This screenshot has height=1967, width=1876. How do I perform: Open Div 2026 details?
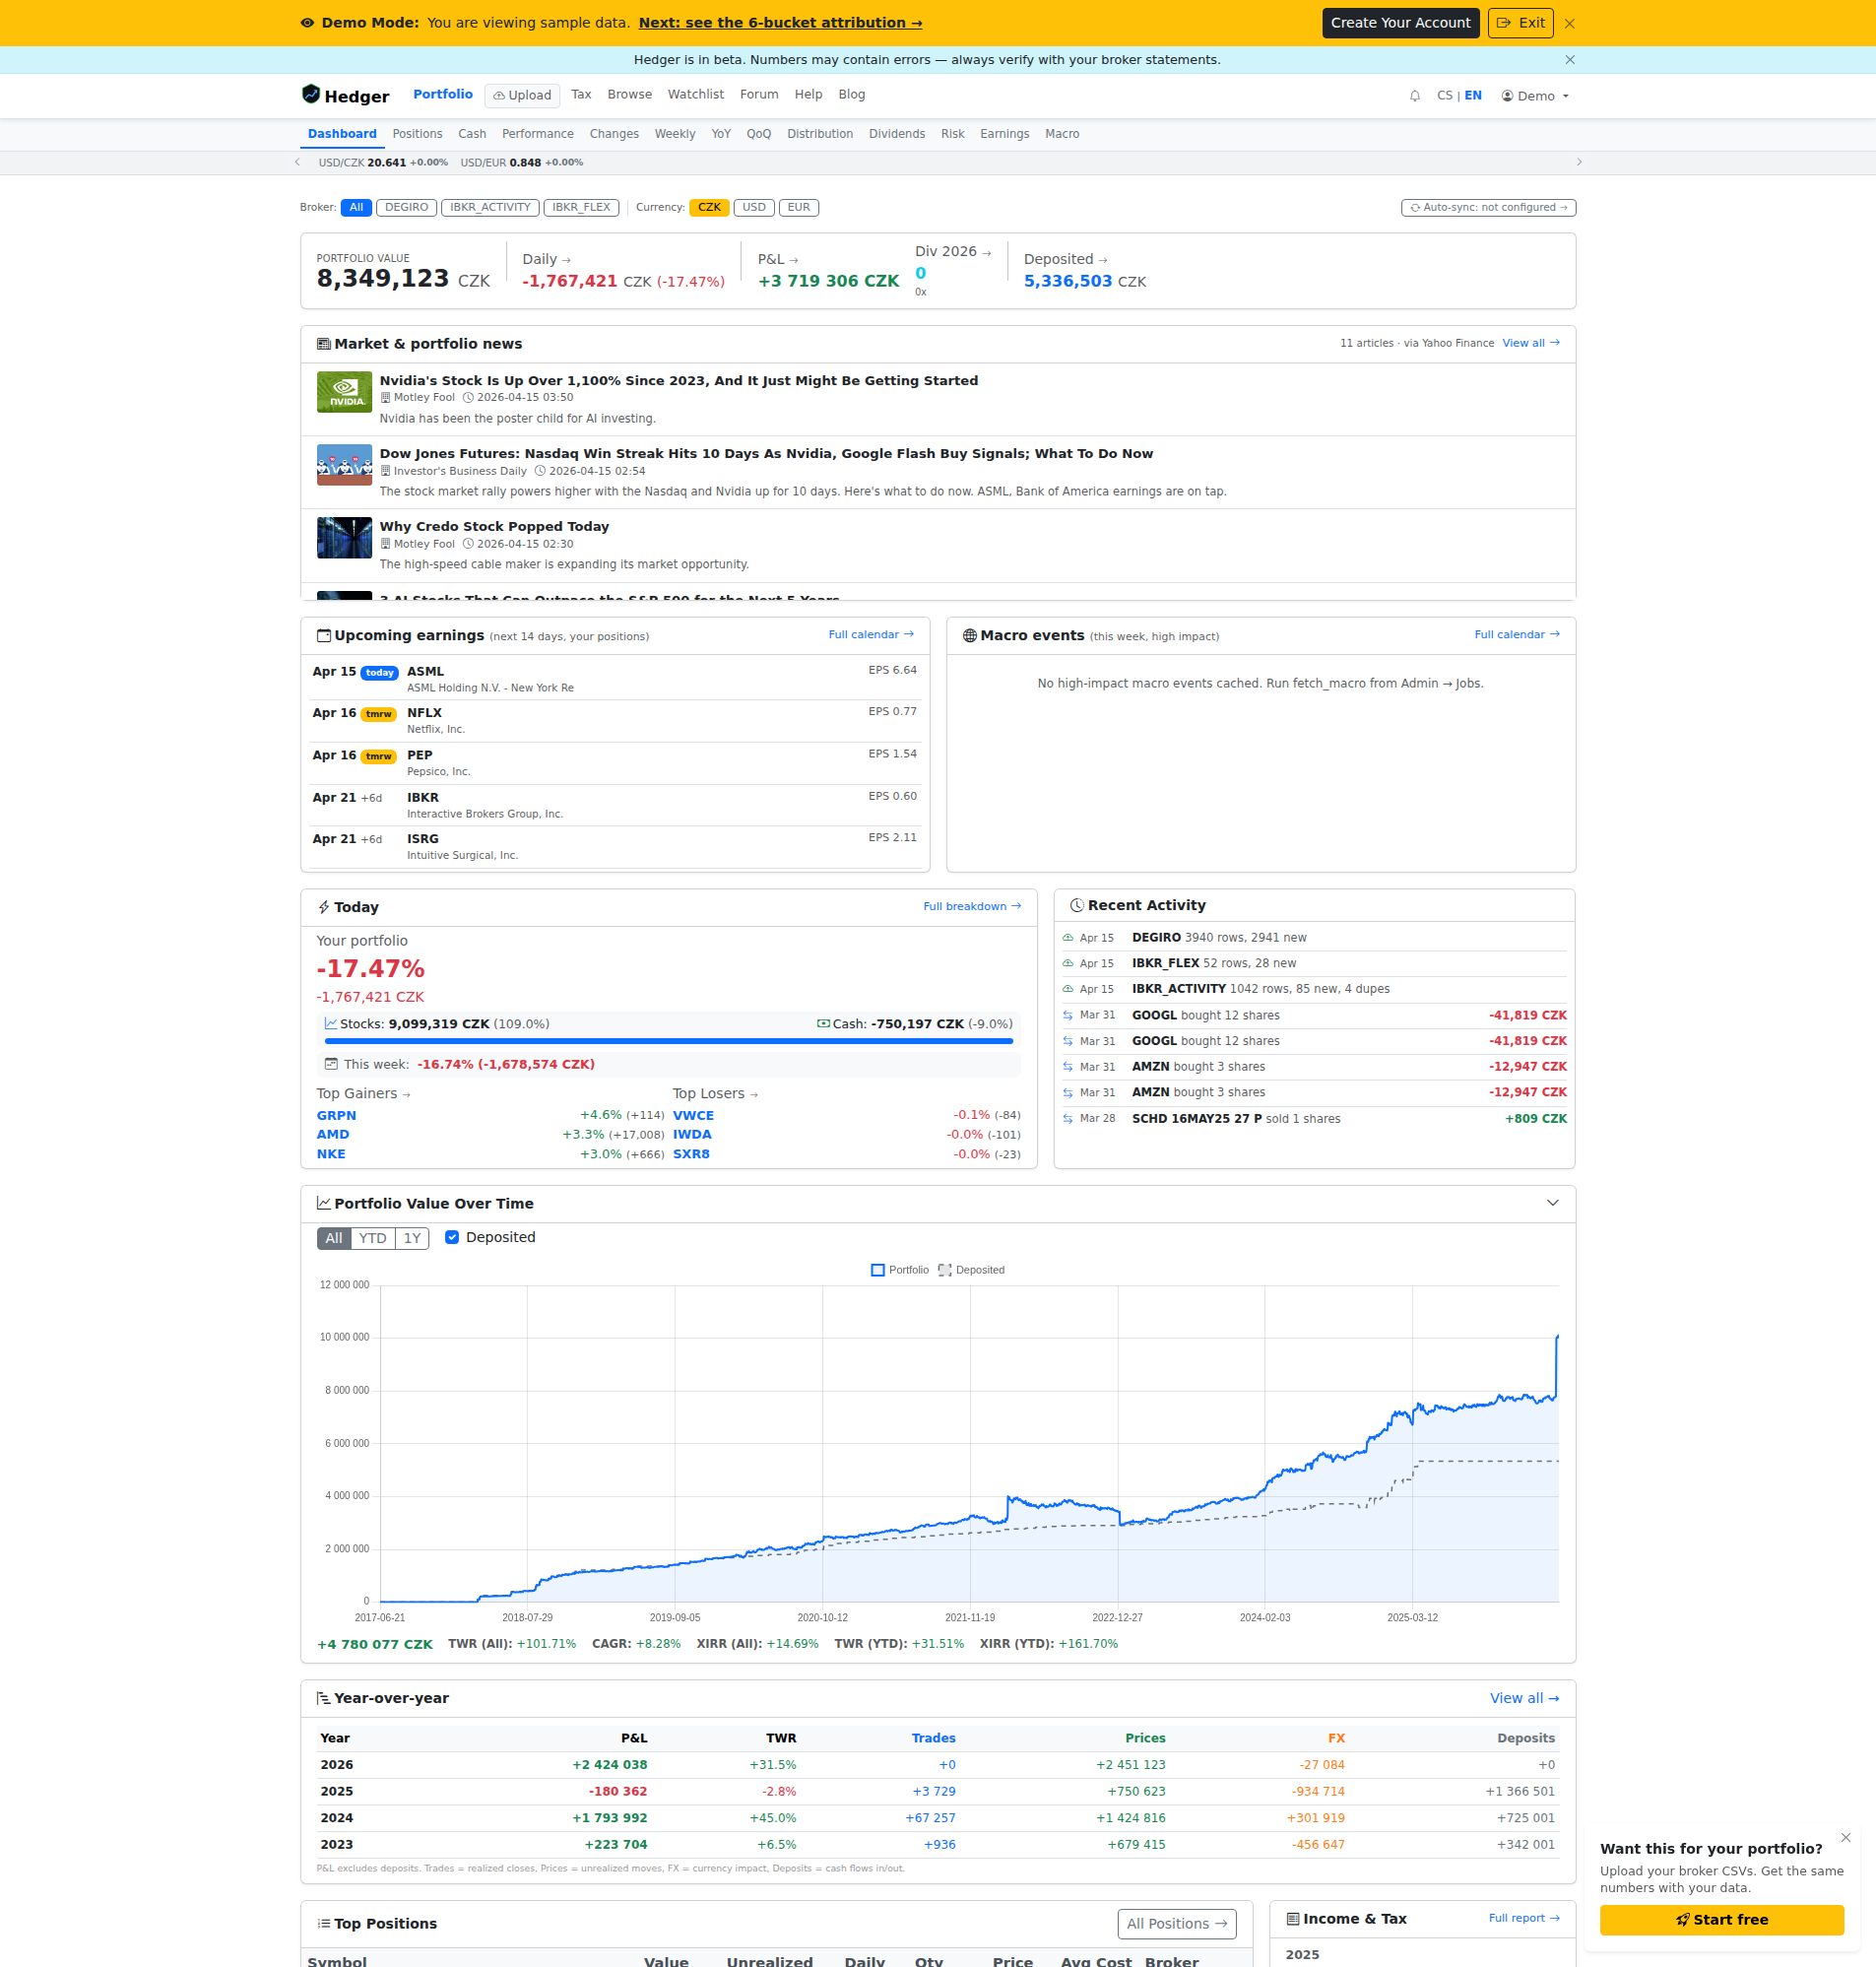pos(953,252)
